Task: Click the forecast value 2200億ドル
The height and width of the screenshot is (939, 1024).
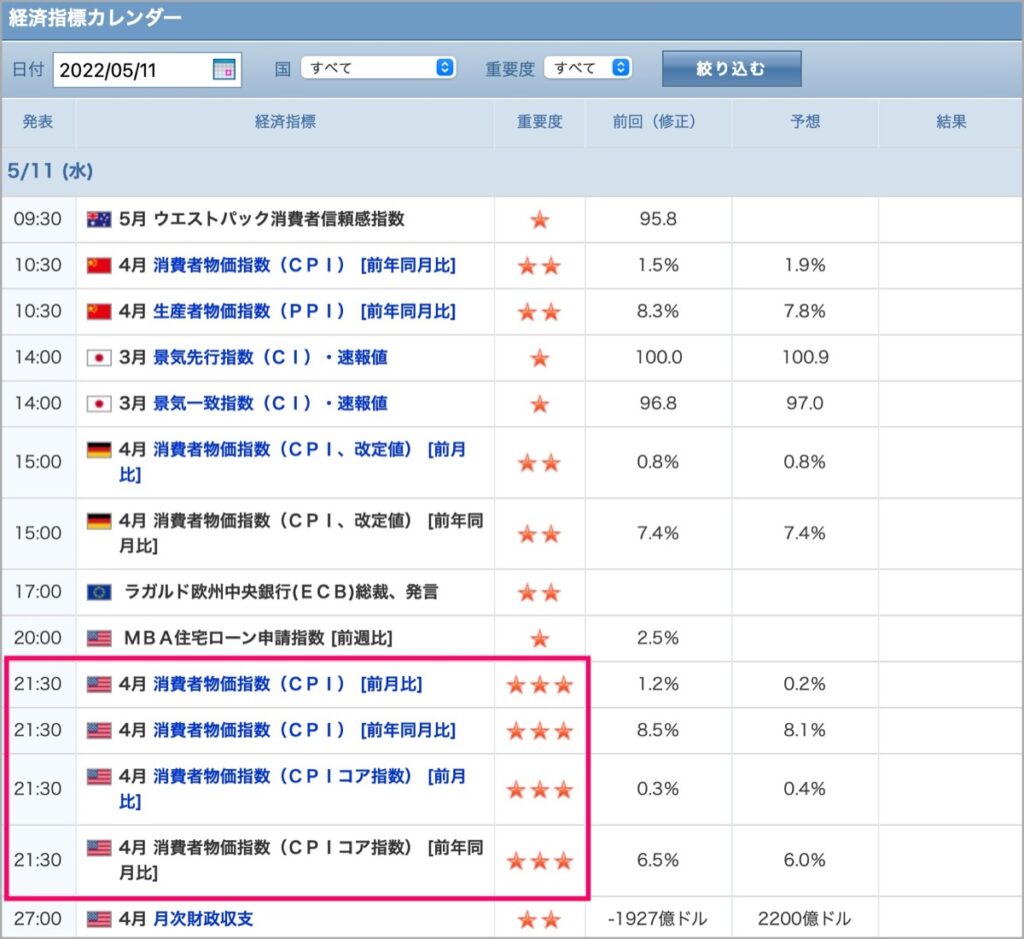Action: pyautogui.click(x=805, y=919)
